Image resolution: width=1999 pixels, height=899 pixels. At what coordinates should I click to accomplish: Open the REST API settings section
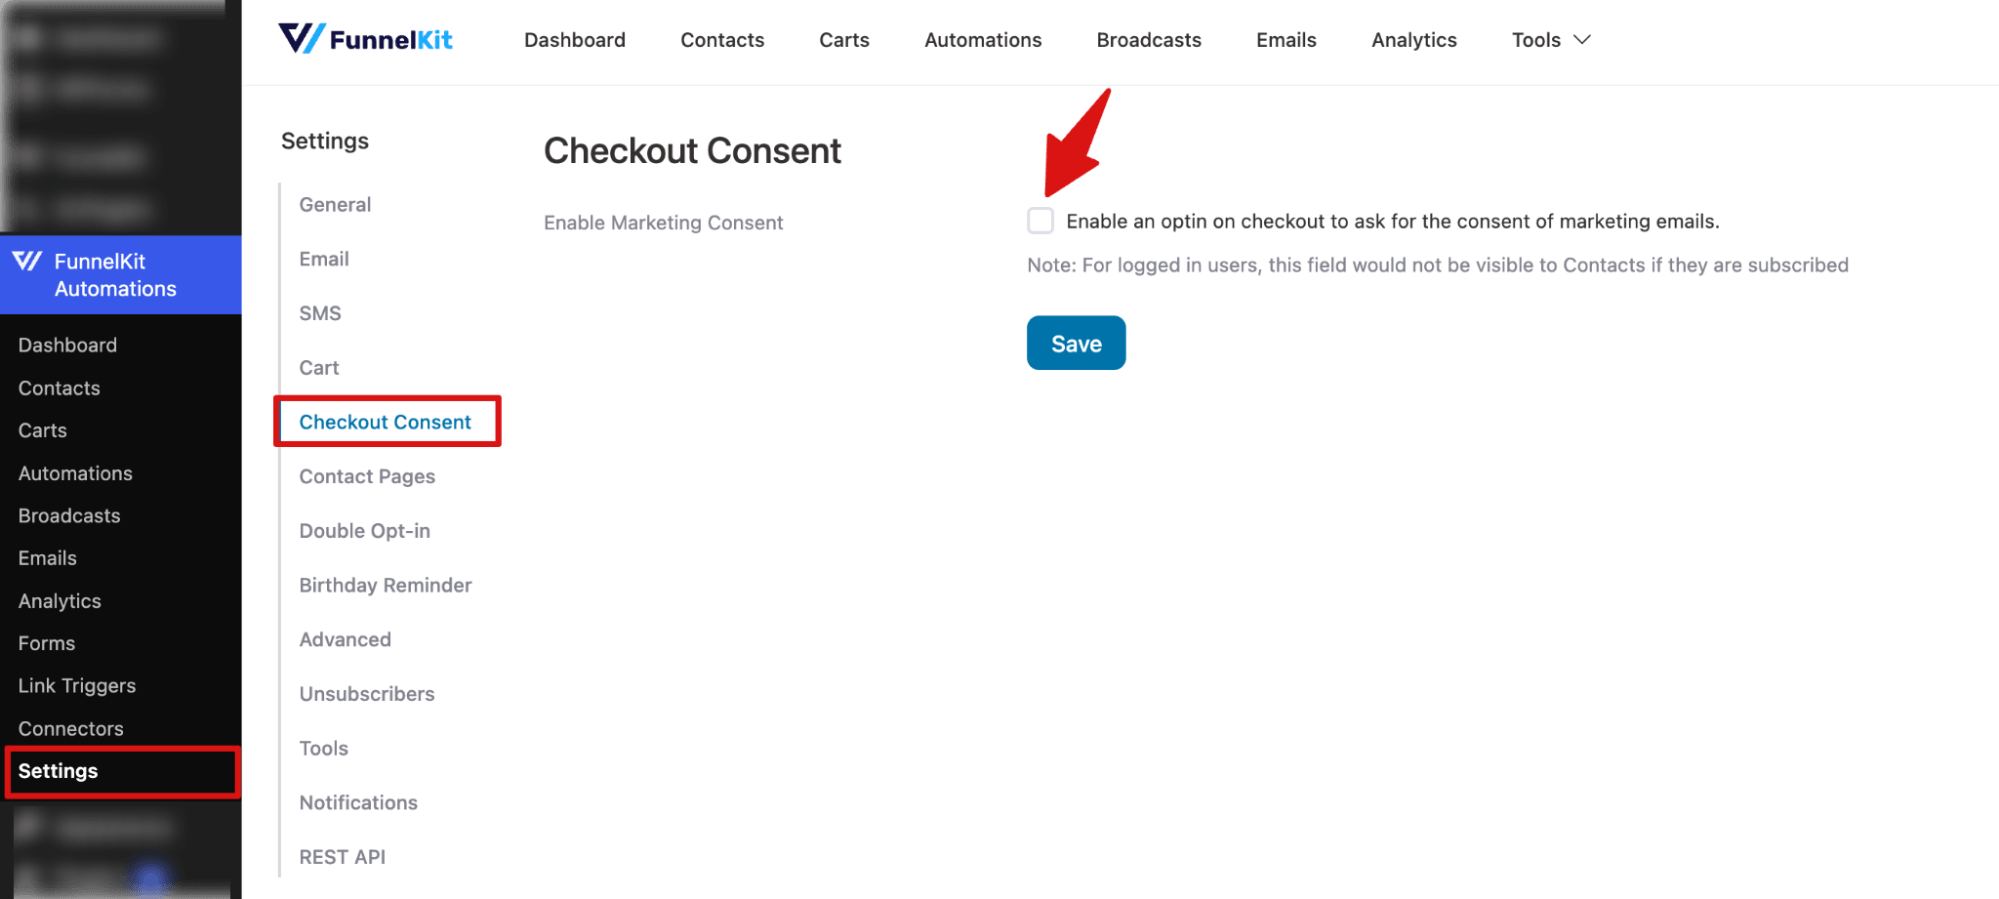pos(342,856)
